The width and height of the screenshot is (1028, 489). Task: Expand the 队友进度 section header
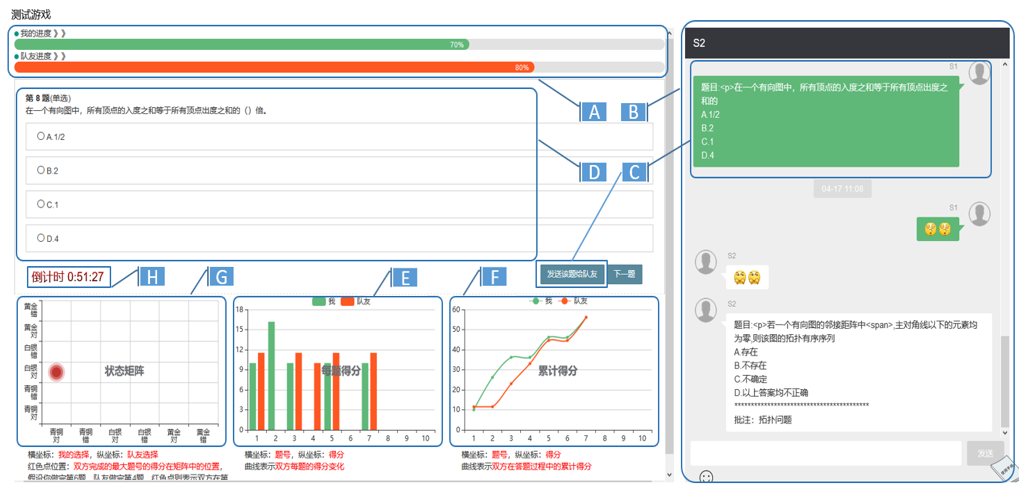point(41,56)
